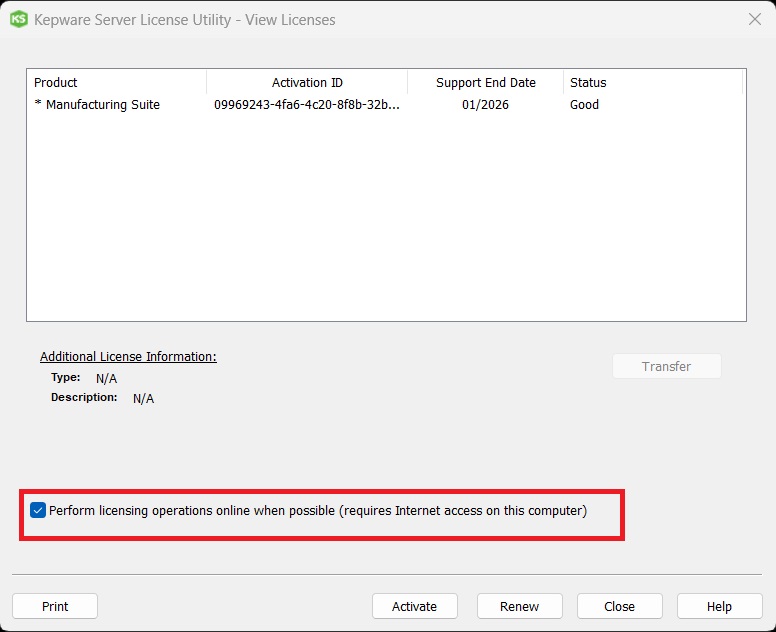Viewport: 776px width, 632px height.
Task: Click the Additional License Information heading
Action: point(128,357)
